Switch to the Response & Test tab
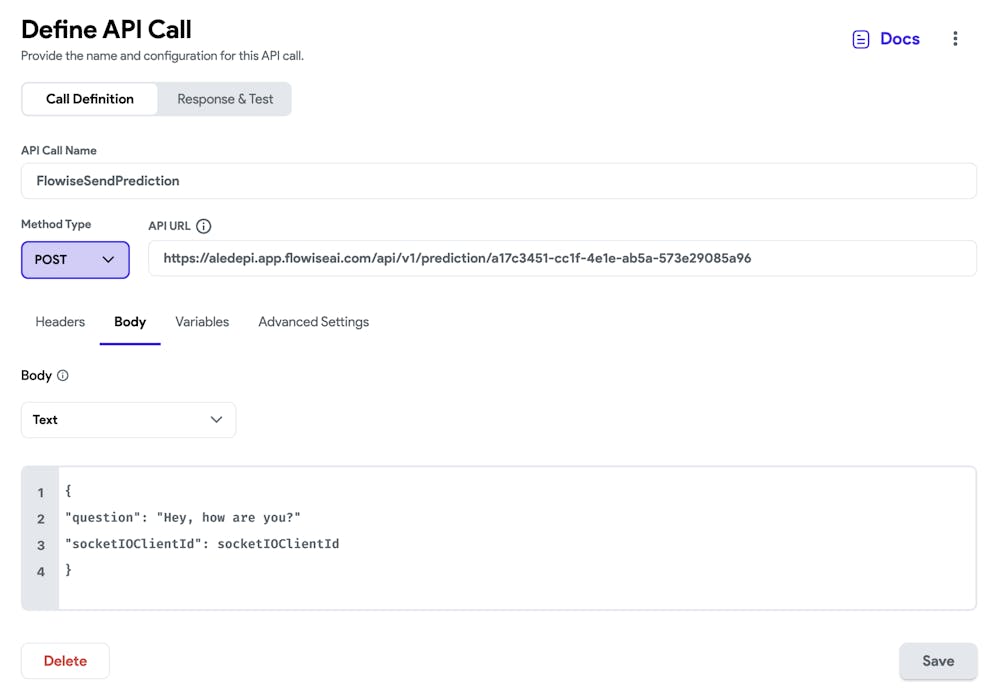1000x695 pixels. click(x=225, y=99)
